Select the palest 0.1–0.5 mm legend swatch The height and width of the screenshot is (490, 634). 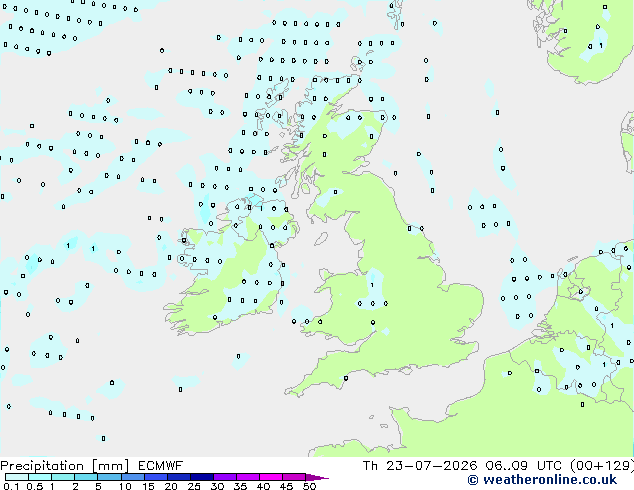17,477
